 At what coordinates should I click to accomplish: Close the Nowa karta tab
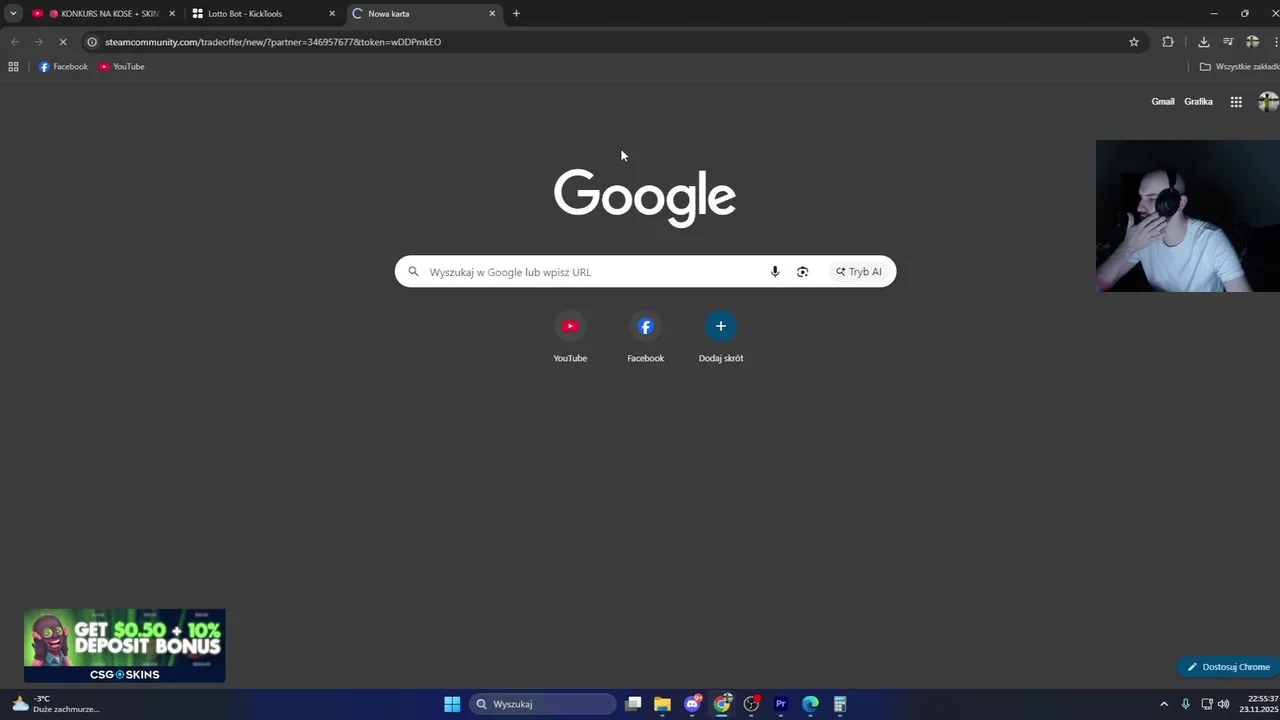(492, 14)
